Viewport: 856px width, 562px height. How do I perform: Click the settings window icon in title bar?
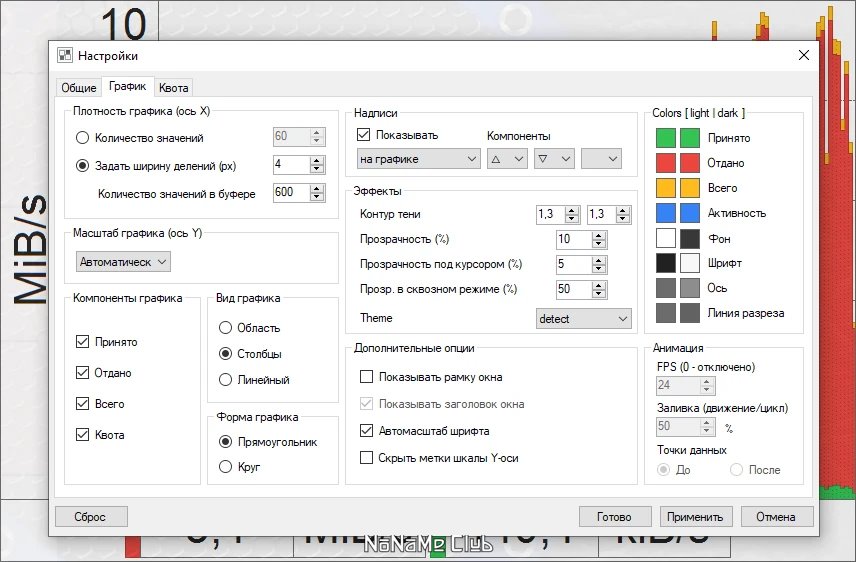pos(65,55)
